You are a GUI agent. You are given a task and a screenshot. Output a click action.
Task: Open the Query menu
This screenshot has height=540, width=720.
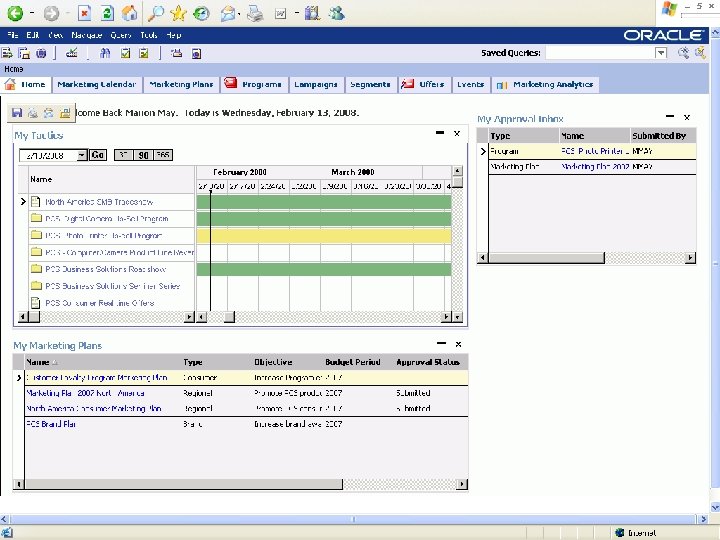coord(121,35)
